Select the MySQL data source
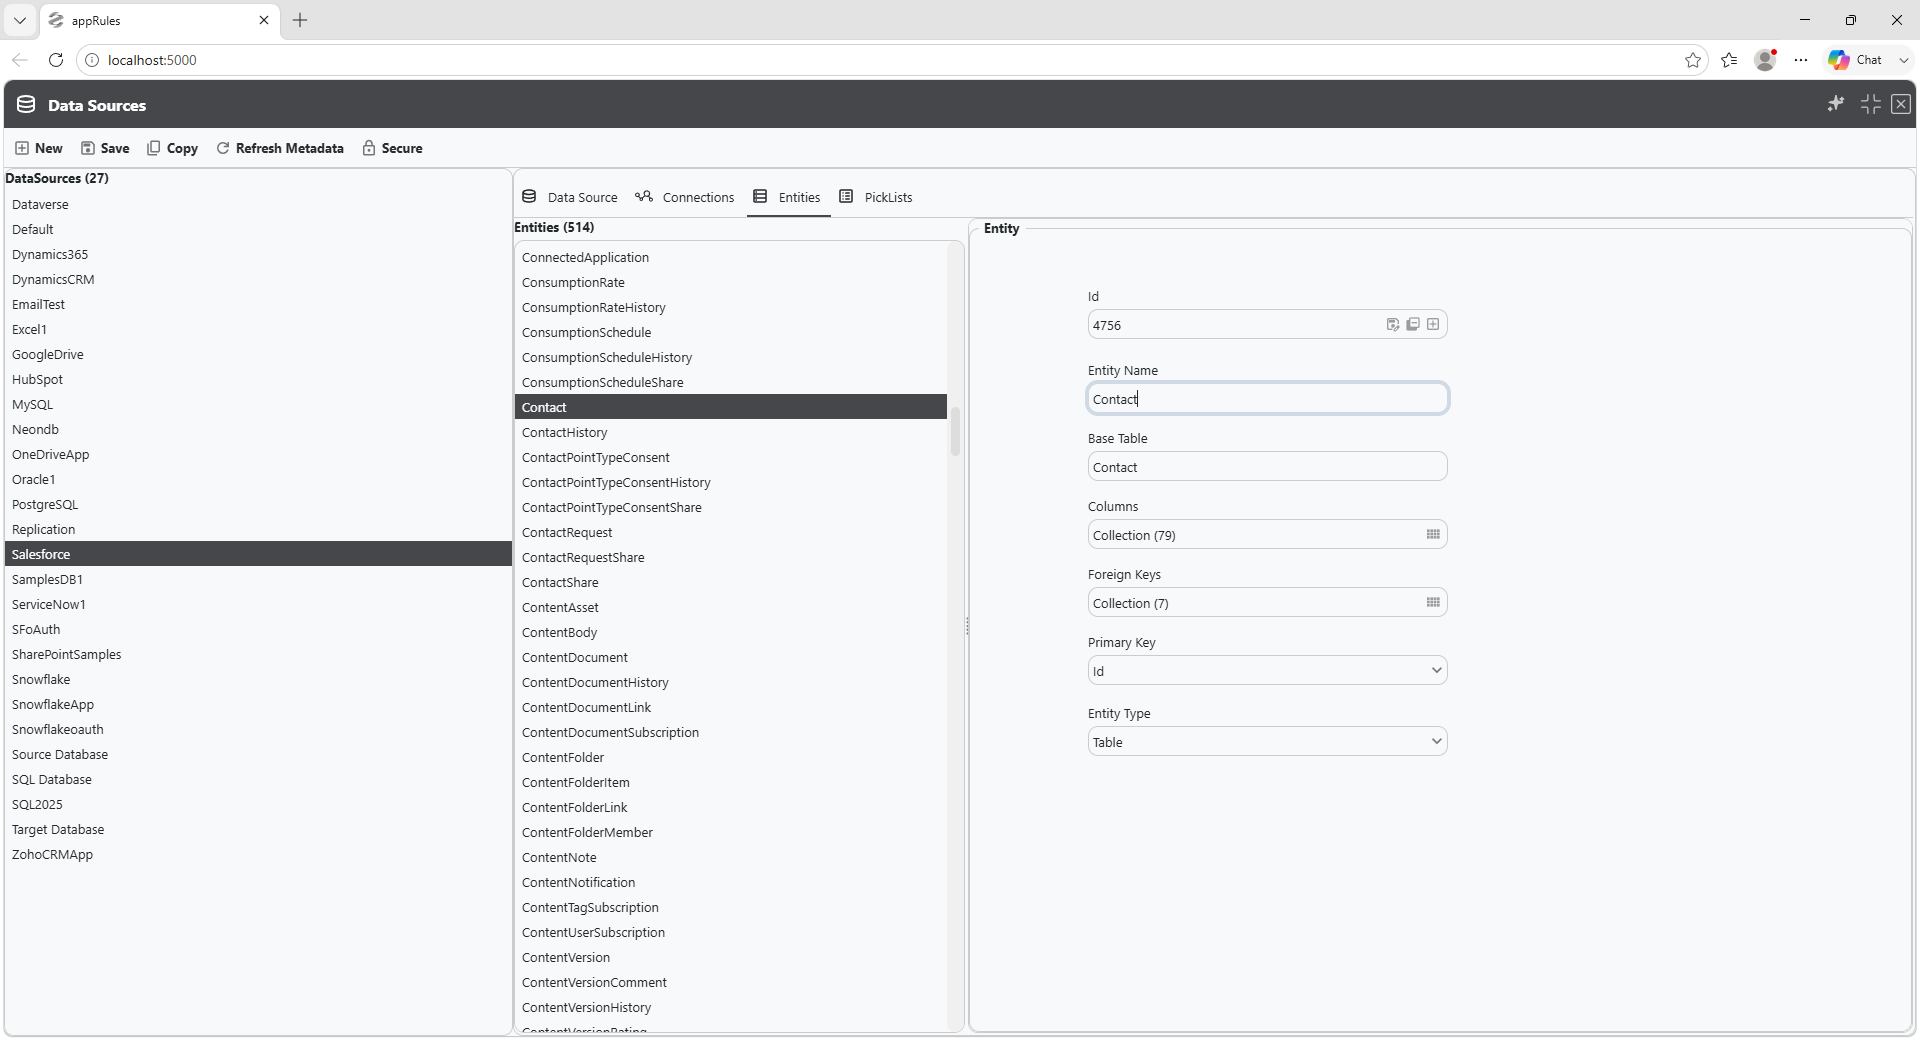Viewport: 1920px width, 1040px height. [x=258, y=404]
